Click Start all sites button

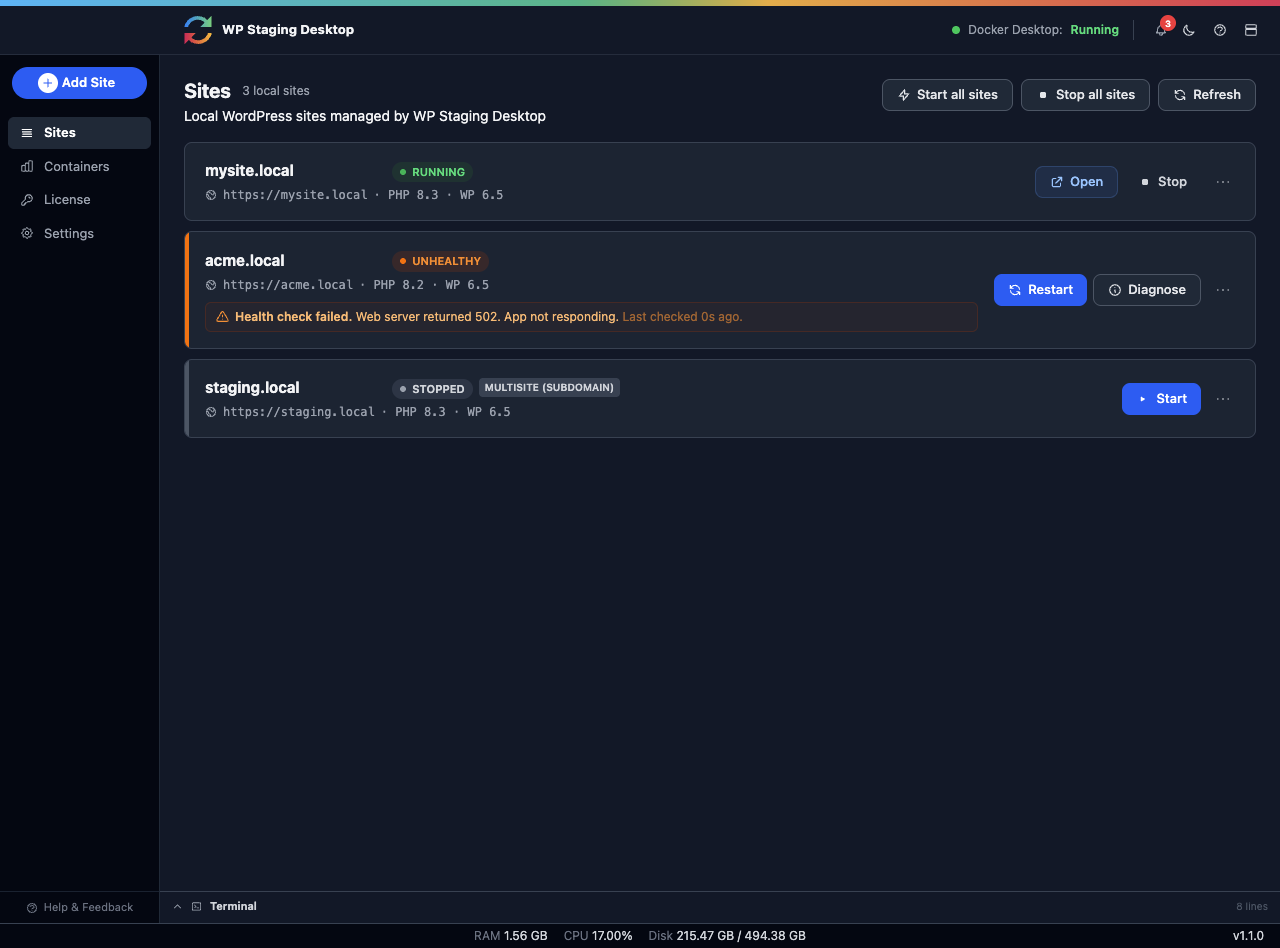(947, 95)
